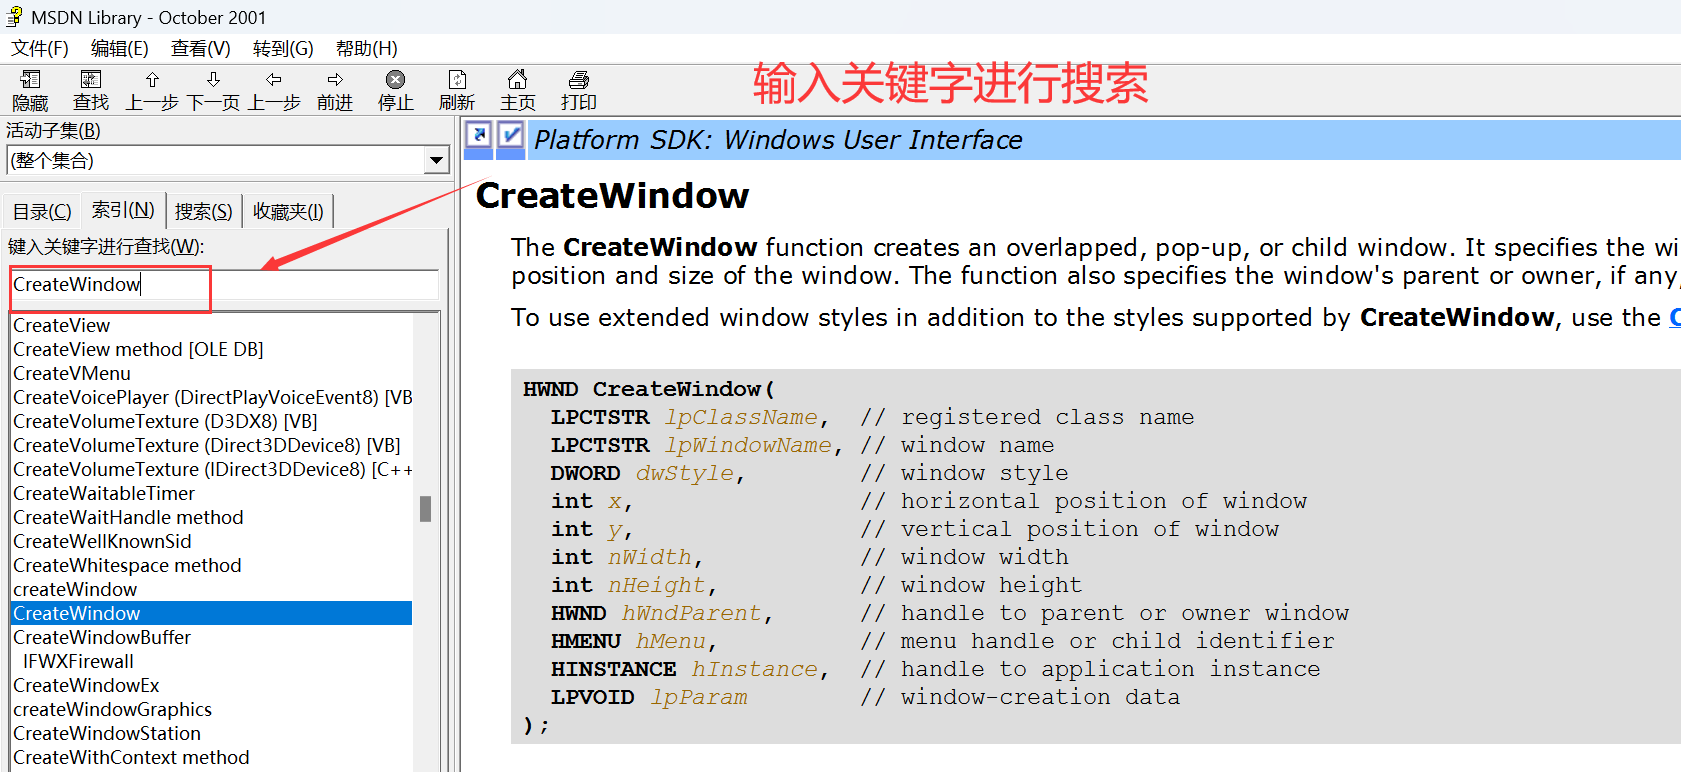Select CreateVolumeTexture (IDirect3DDevice8) entry
This screenshot has height=772, width=1681.
click(212, 469)
